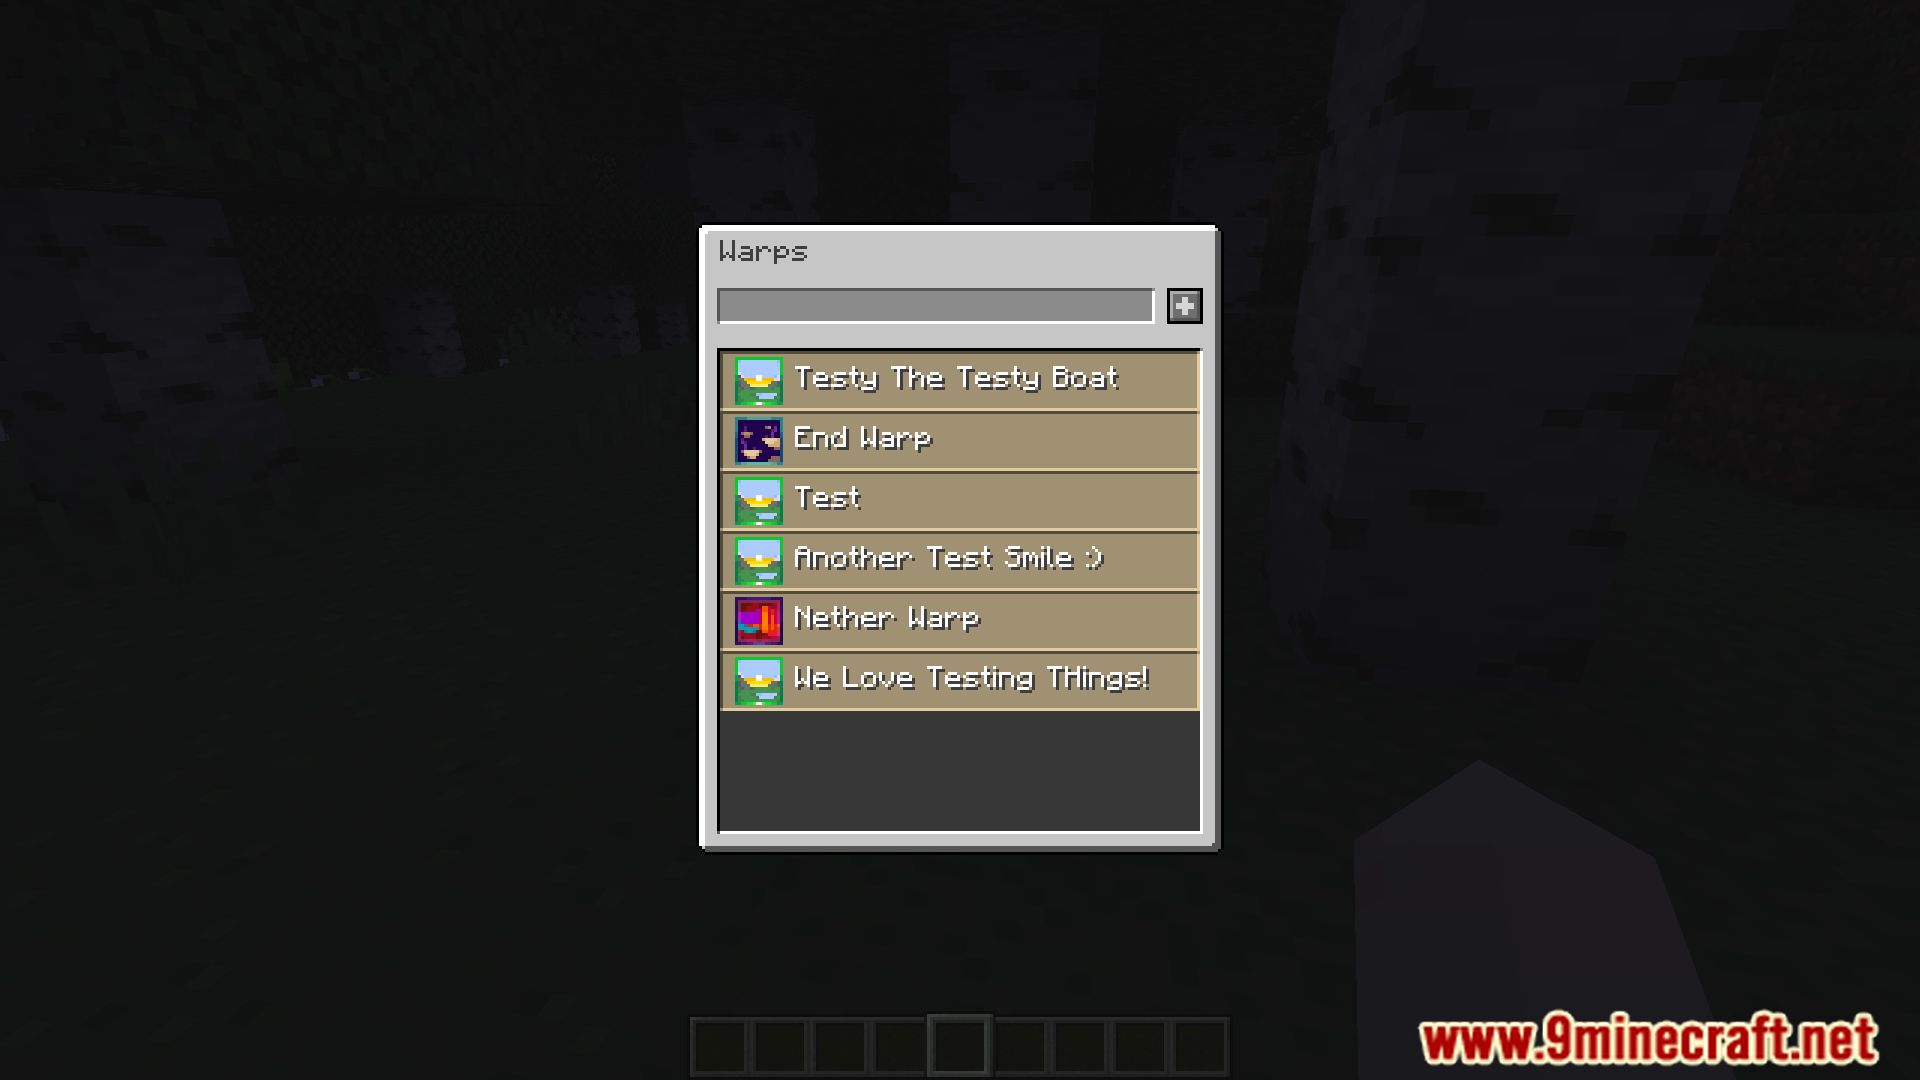Select the 'End Warp' list entry
1920x1080 pixels.
(x=960, y=439)
